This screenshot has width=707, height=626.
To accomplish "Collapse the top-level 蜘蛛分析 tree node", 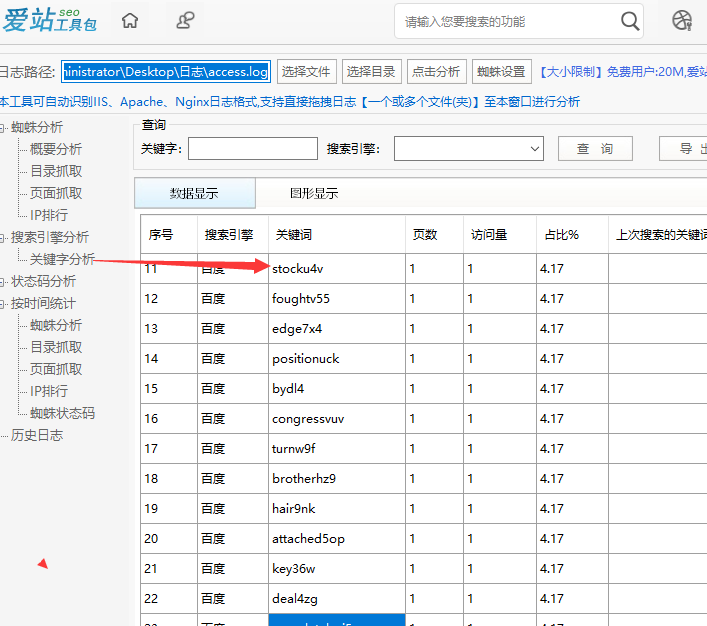I will click(x=3, y=127).
